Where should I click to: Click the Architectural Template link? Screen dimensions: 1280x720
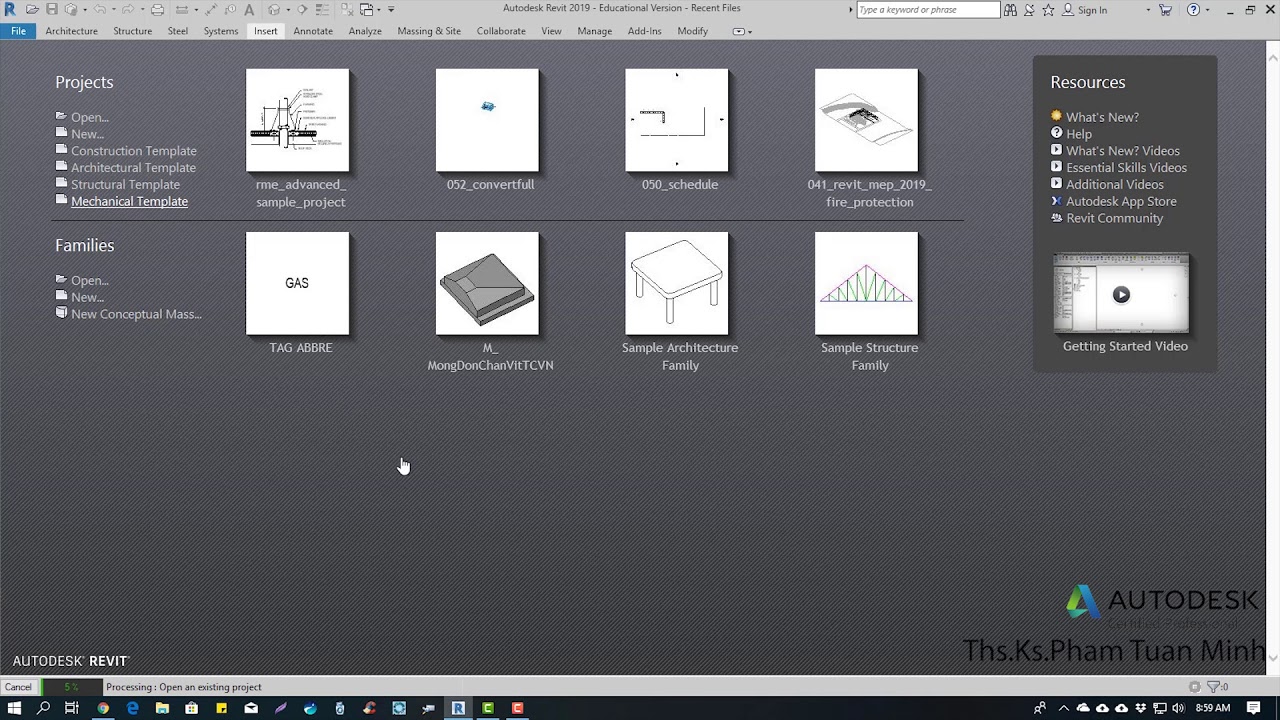pyautogui.click(x=133, y=168)
